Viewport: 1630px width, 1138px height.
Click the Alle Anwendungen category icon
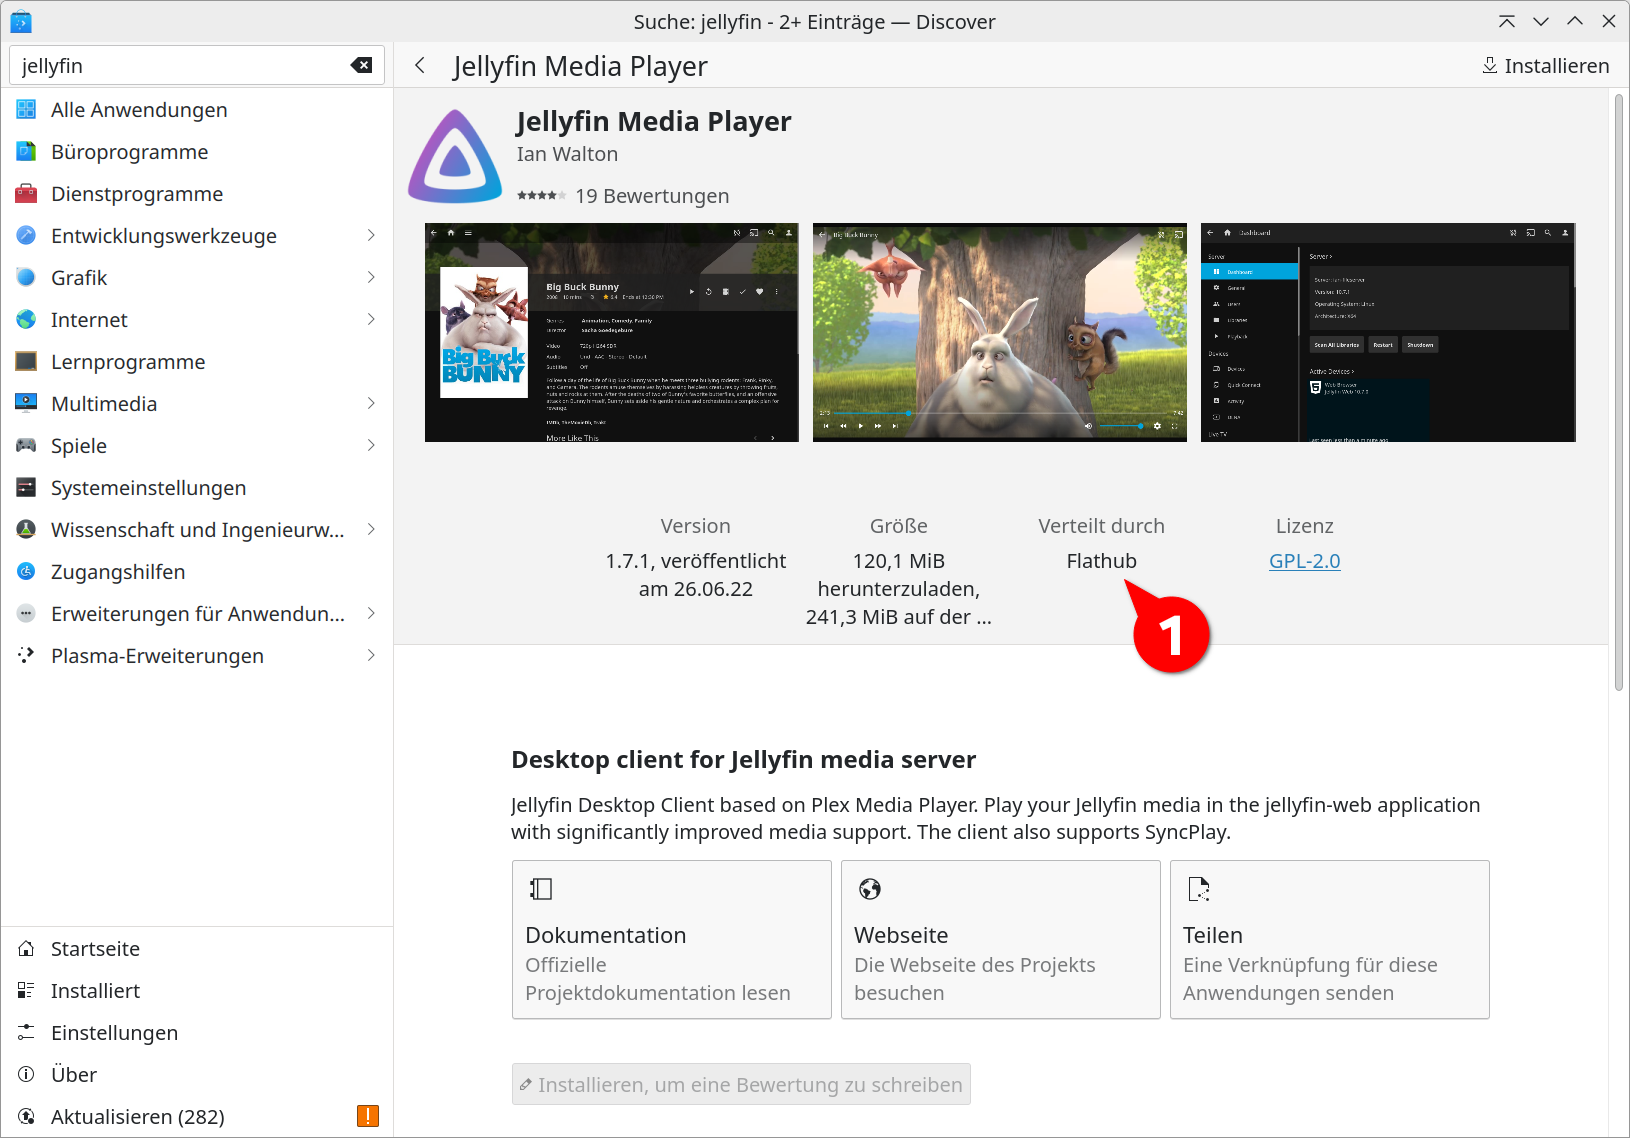tap(26, 110)
